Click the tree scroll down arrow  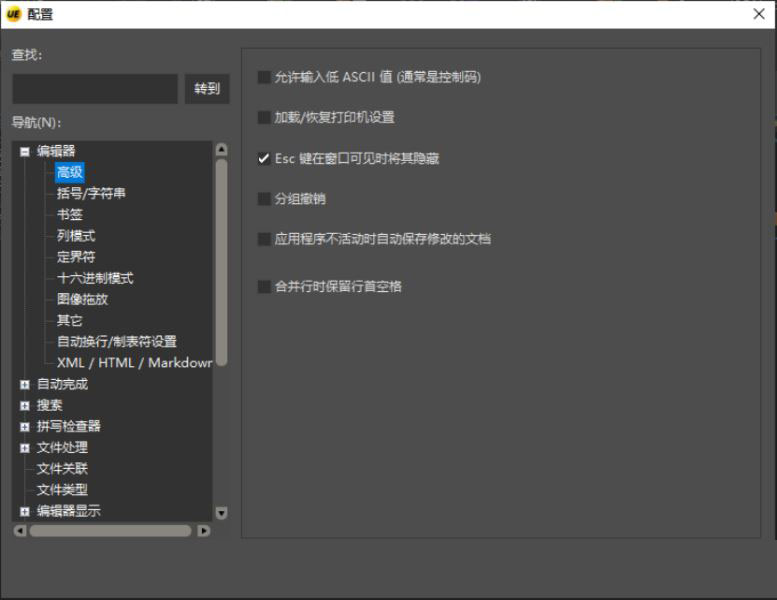click(x=222, y=513)
